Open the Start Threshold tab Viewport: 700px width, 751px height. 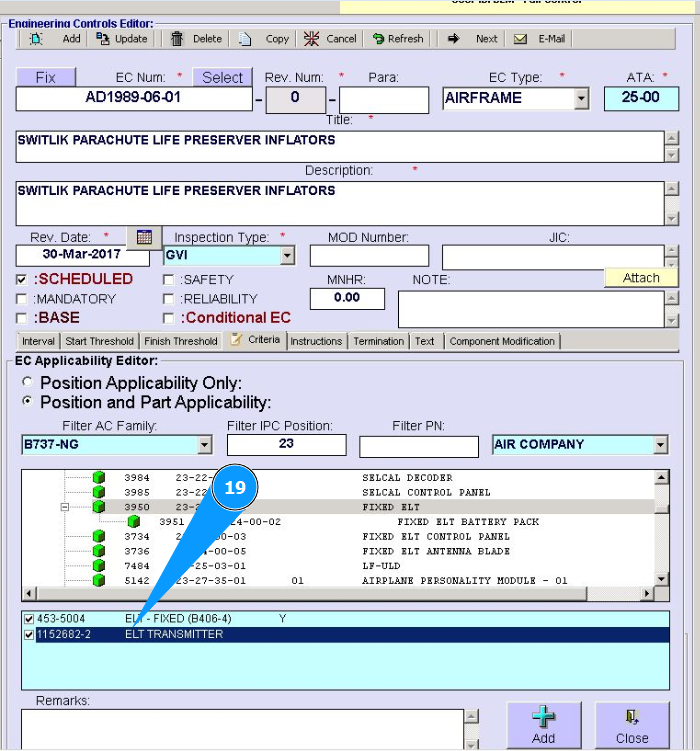(x=100, y=341)
